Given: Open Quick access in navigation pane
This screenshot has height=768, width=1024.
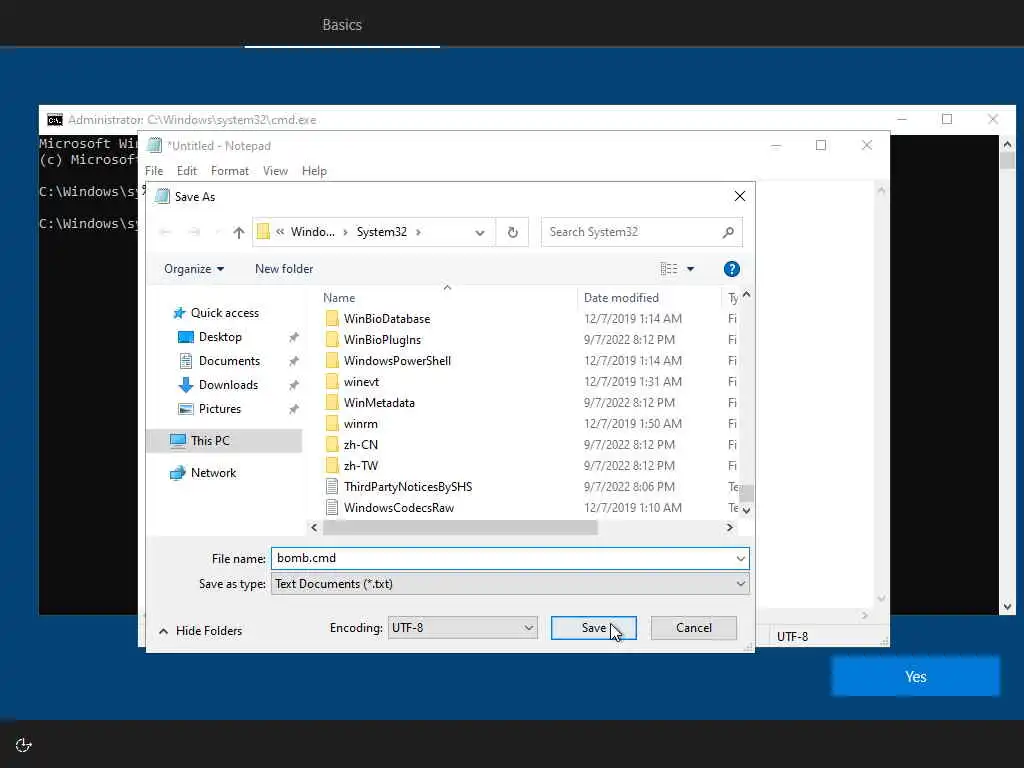Looking at the screenshot, I should [225, 313].
